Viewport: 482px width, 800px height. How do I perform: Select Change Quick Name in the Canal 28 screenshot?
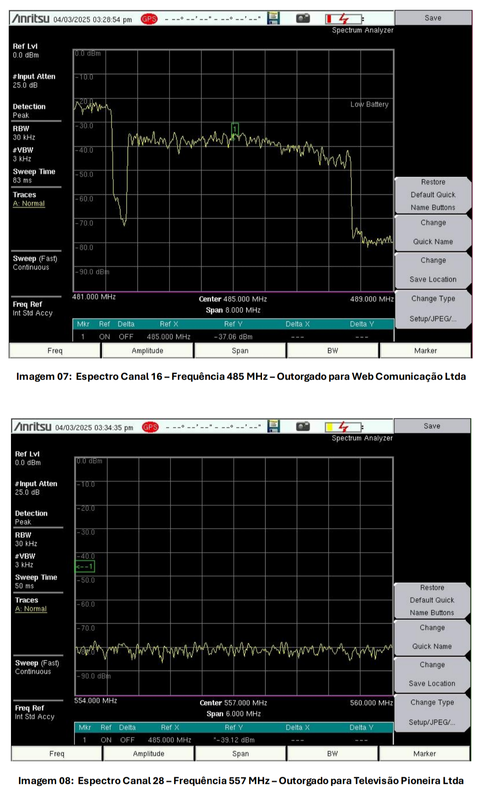coord(432,637)
